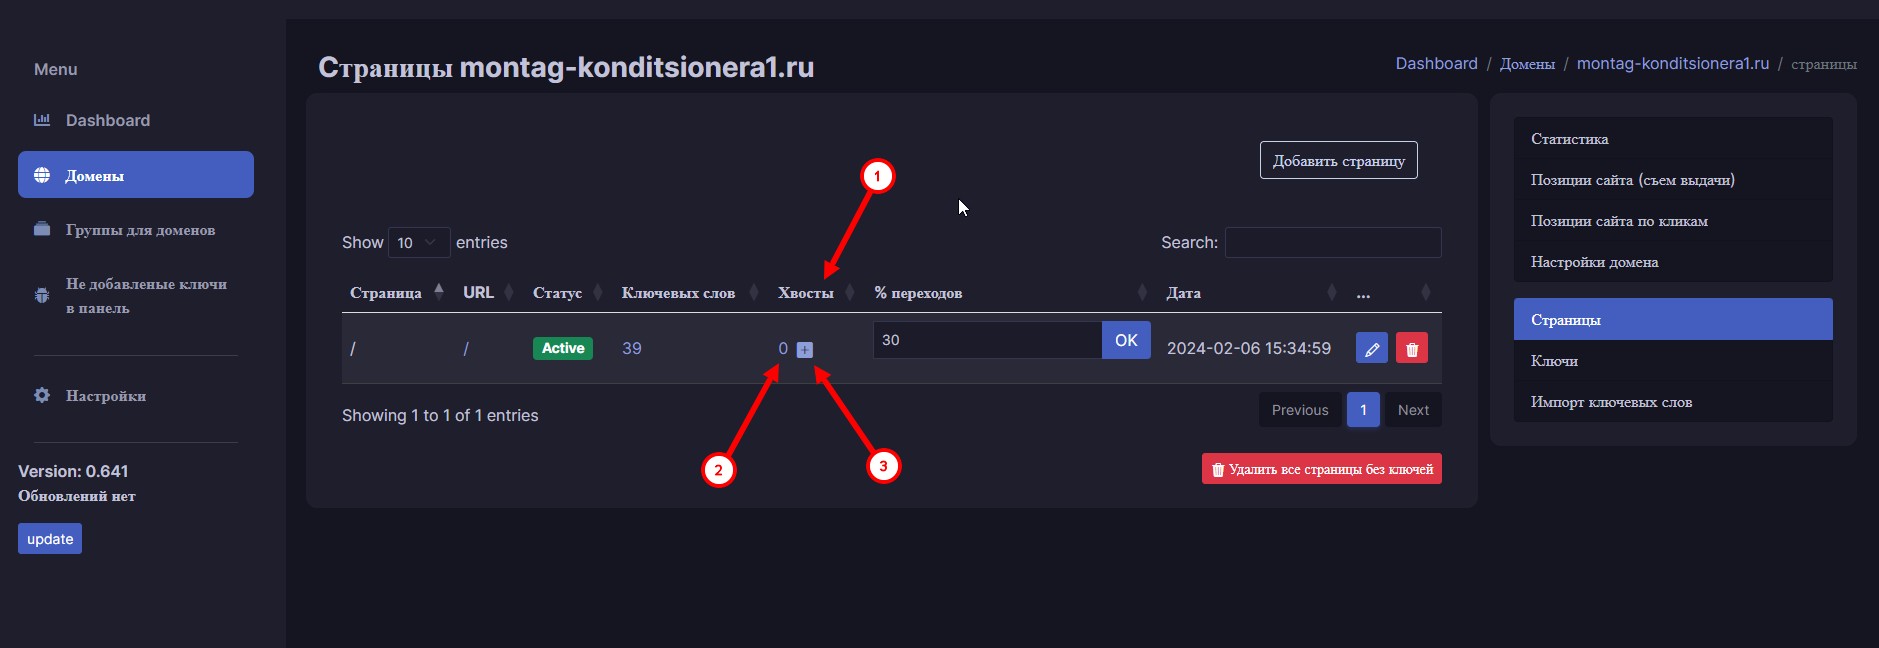Click the Dashboard chart icon in sidebar
Image resolution: width=1879 pixels, height=648 pixels.
point(42,120)
